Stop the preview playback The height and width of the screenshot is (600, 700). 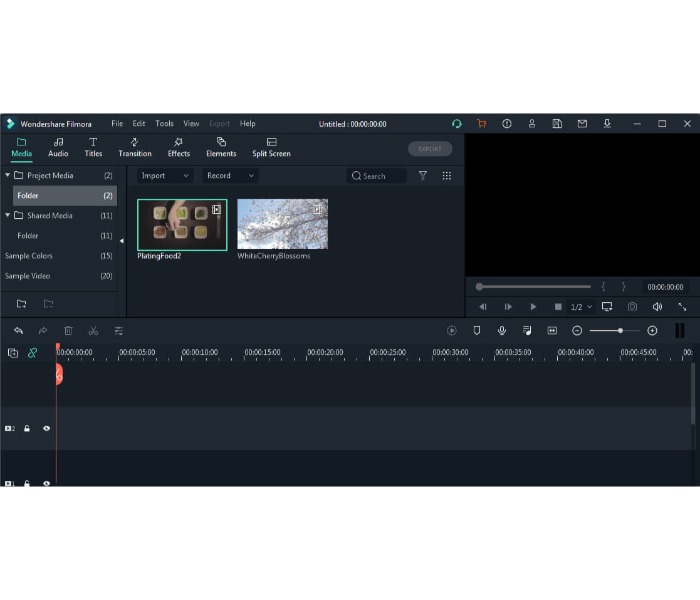pyautogui.click(x=558, y=307)
